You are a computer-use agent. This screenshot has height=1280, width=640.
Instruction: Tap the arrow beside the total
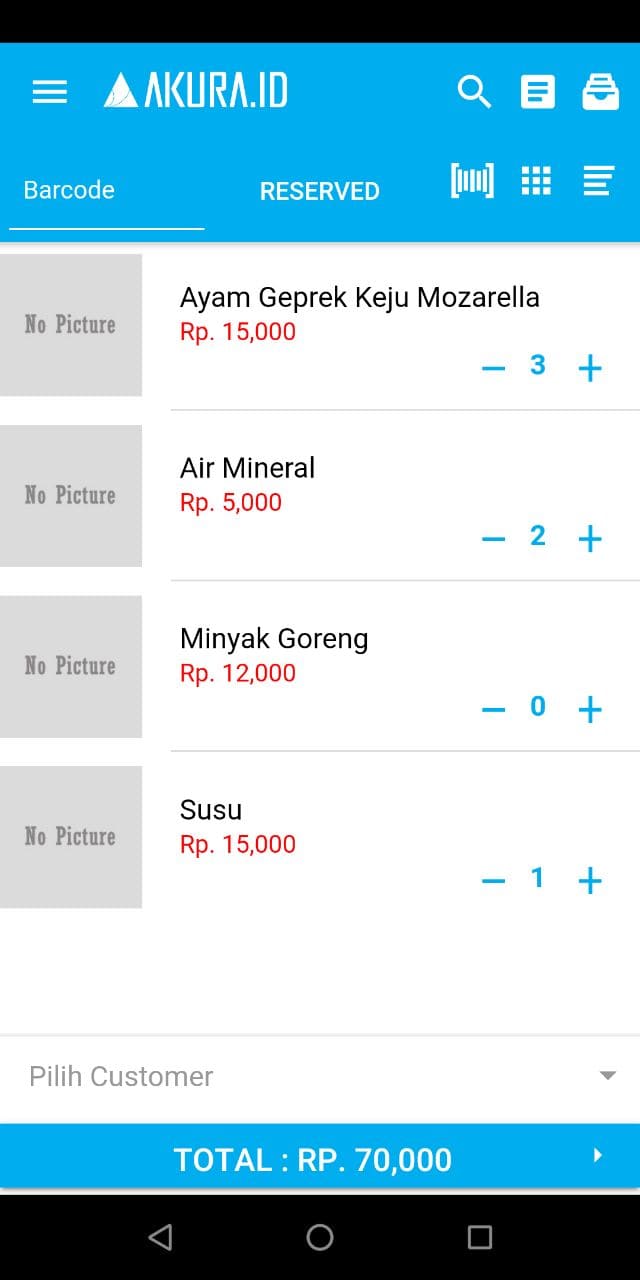coord(598,1156)
